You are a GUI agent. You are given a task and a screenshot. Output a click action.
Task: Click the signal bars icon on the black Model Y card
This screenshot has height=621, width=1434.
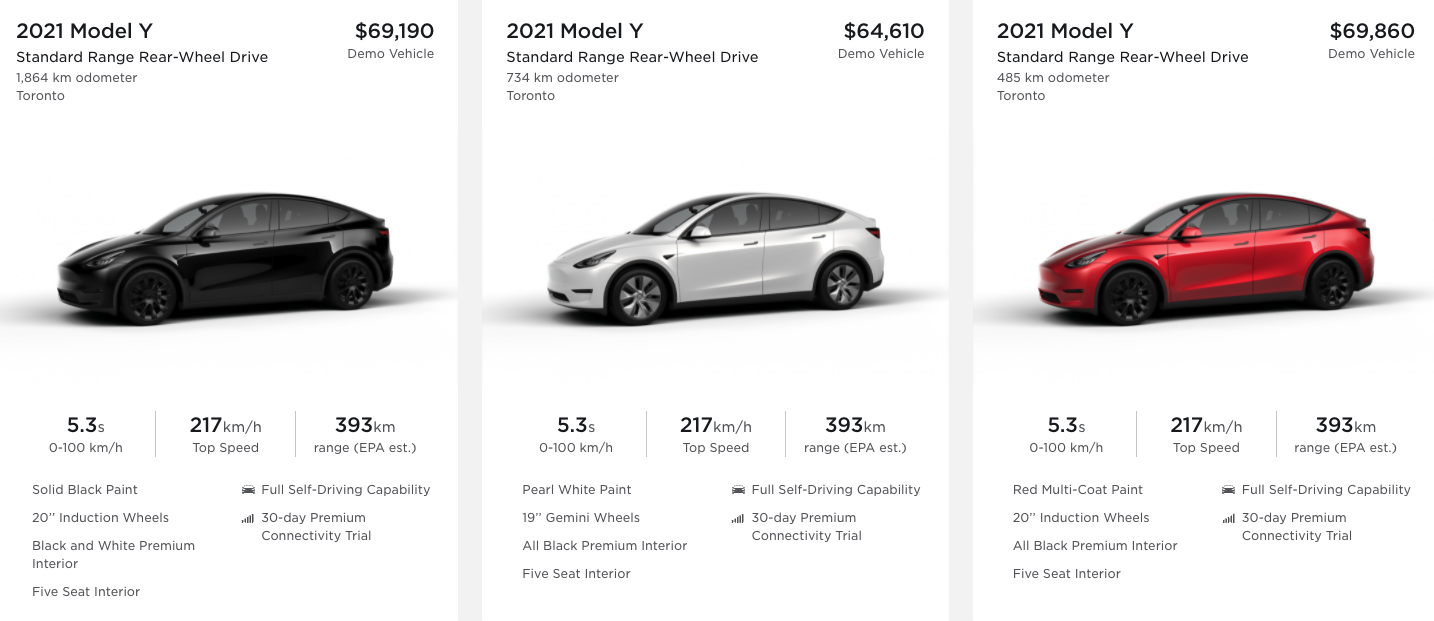click(248, 519)
